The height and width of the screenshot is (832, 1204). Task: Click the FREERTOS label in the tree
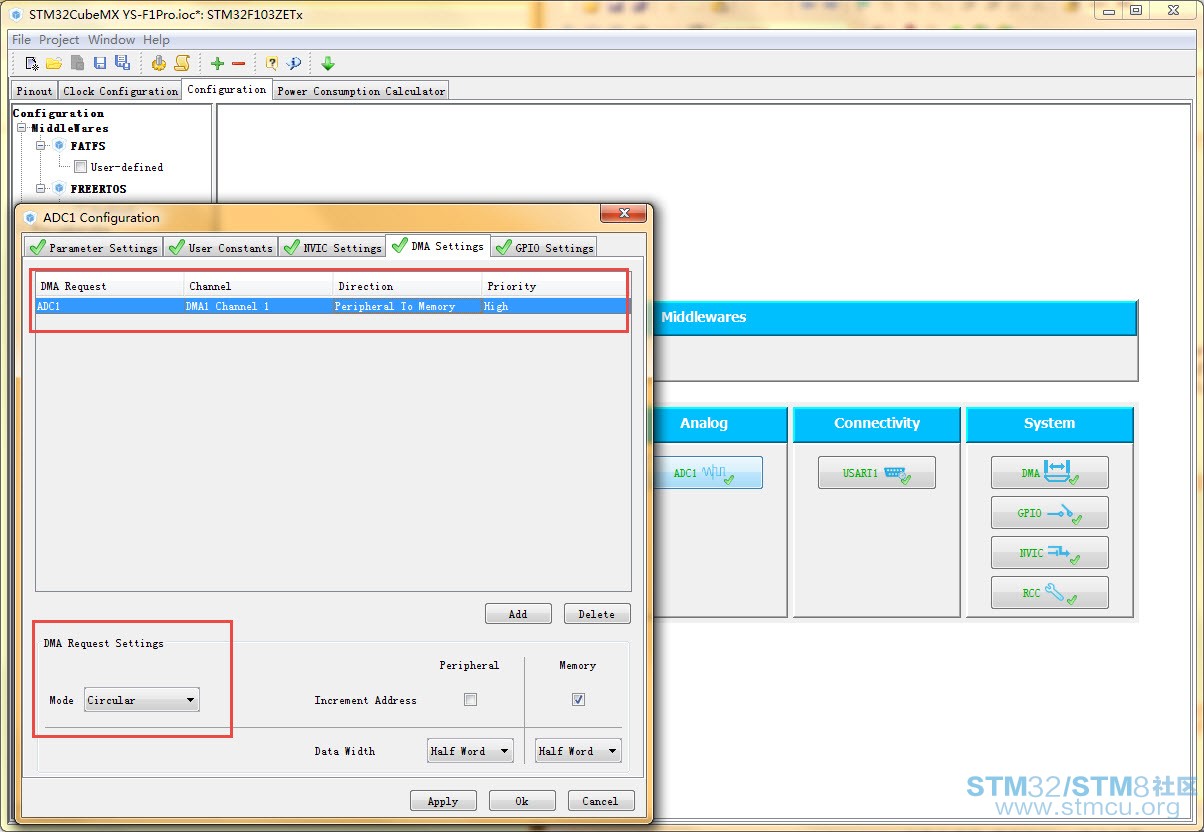(x=98, y=188)
